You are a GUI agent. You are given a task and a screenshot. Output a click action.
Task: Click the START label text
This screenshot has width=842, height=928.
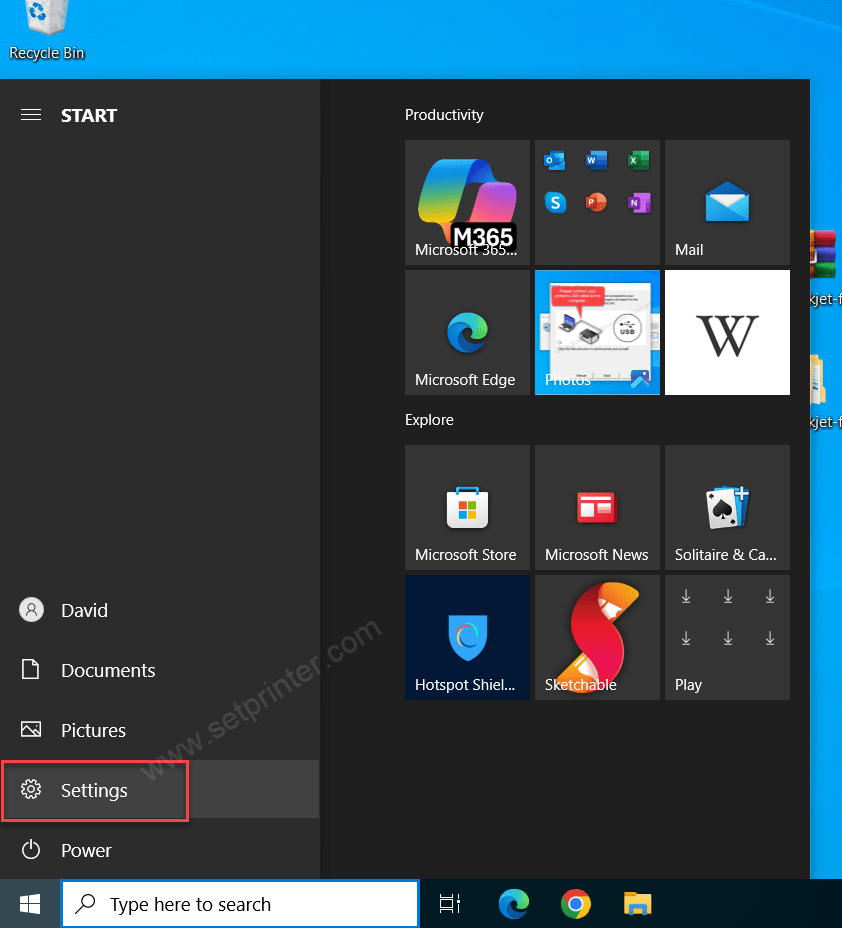click(x=89, y=115)
